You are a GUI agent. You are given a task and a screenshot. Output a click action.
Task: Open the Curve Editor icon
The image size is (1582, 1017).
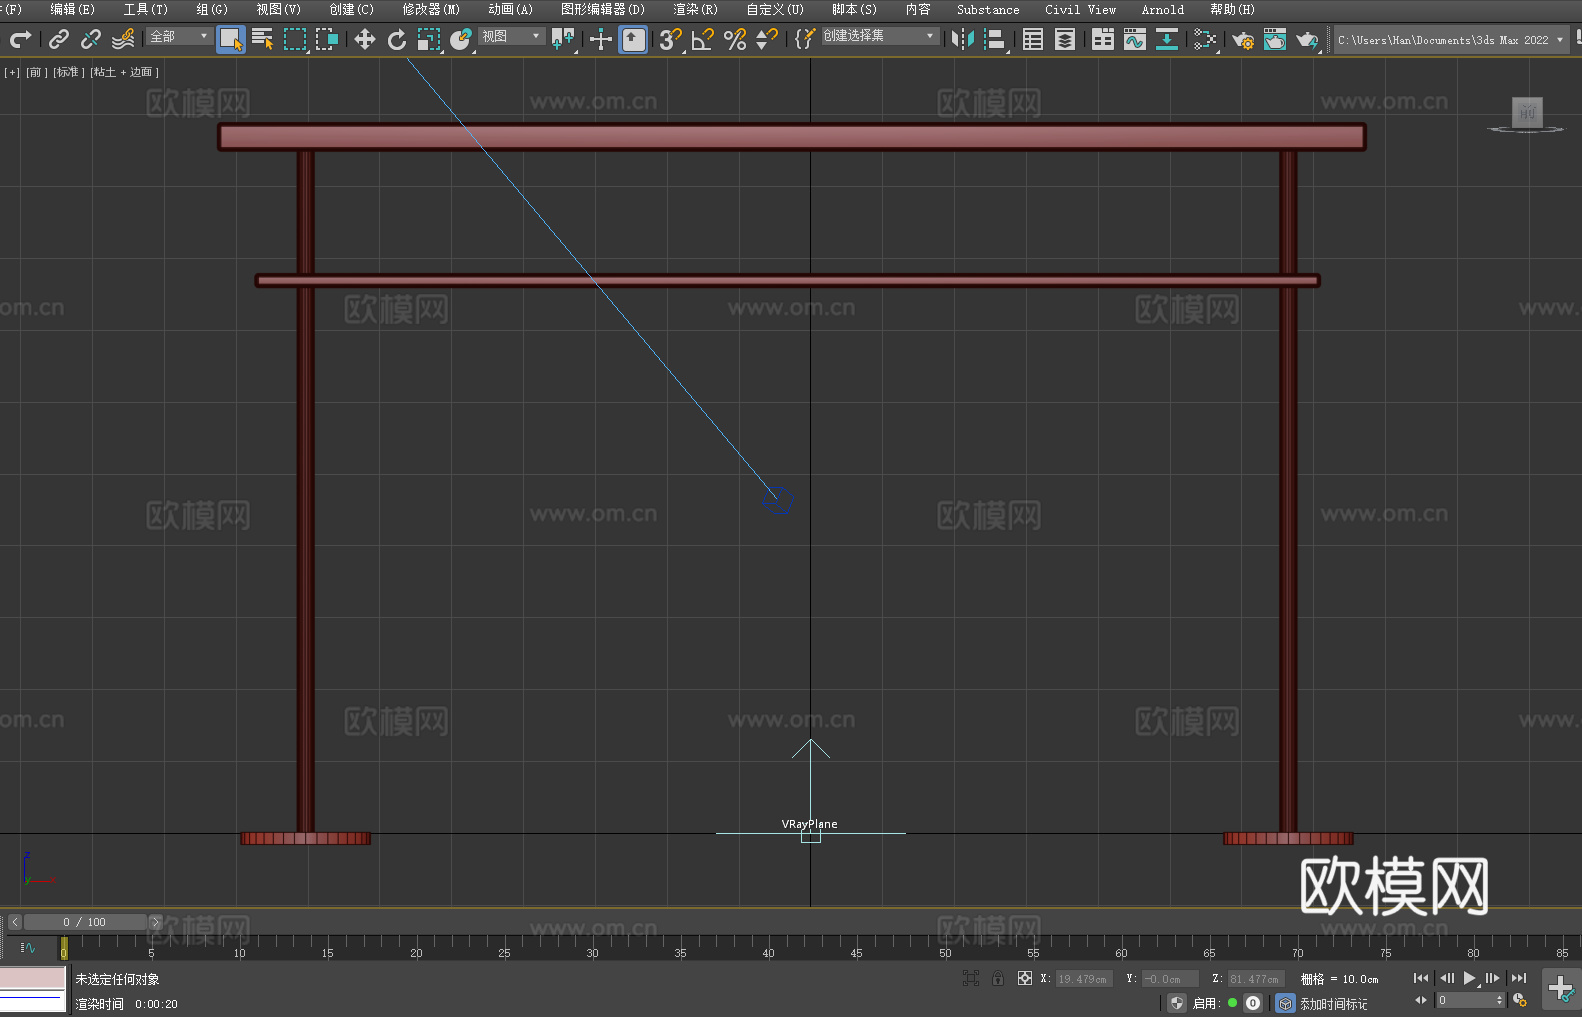click(1134, 40)
